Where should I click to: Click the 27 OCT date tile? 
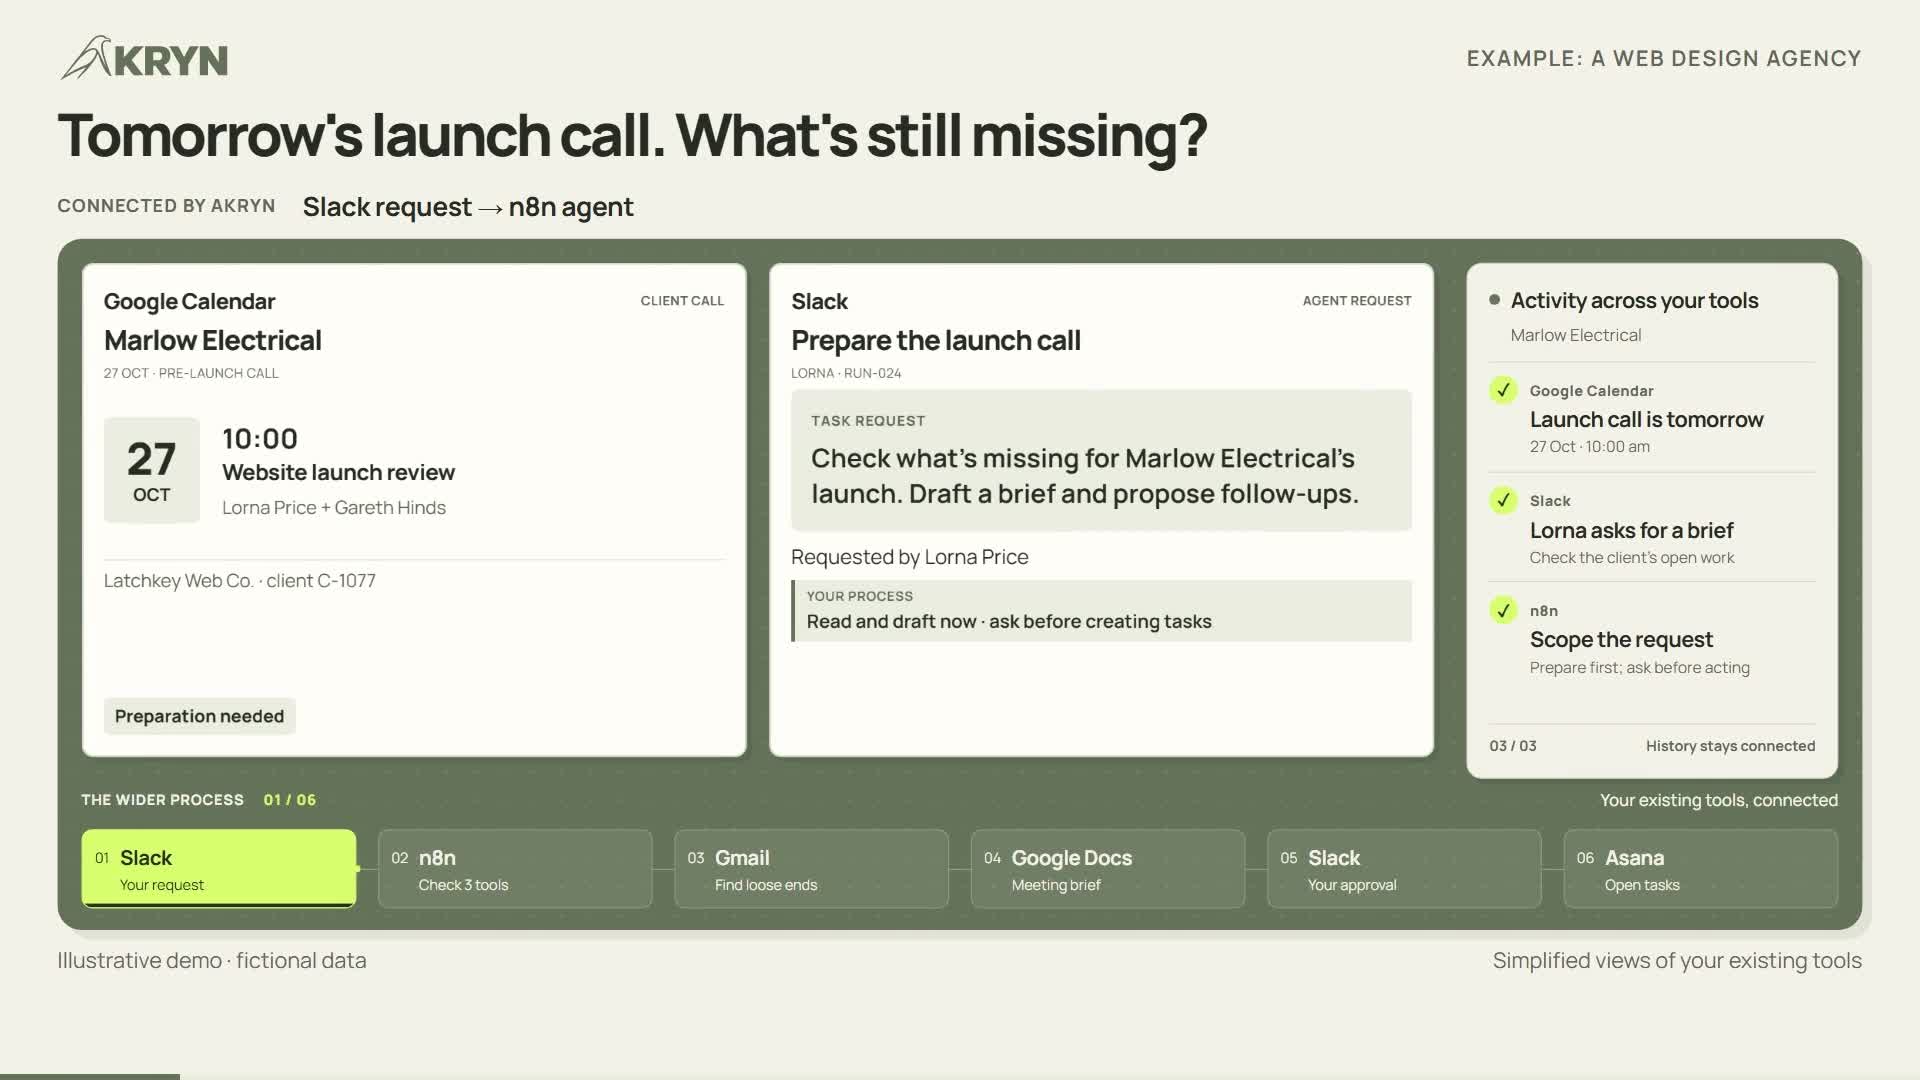click(152, 470)
